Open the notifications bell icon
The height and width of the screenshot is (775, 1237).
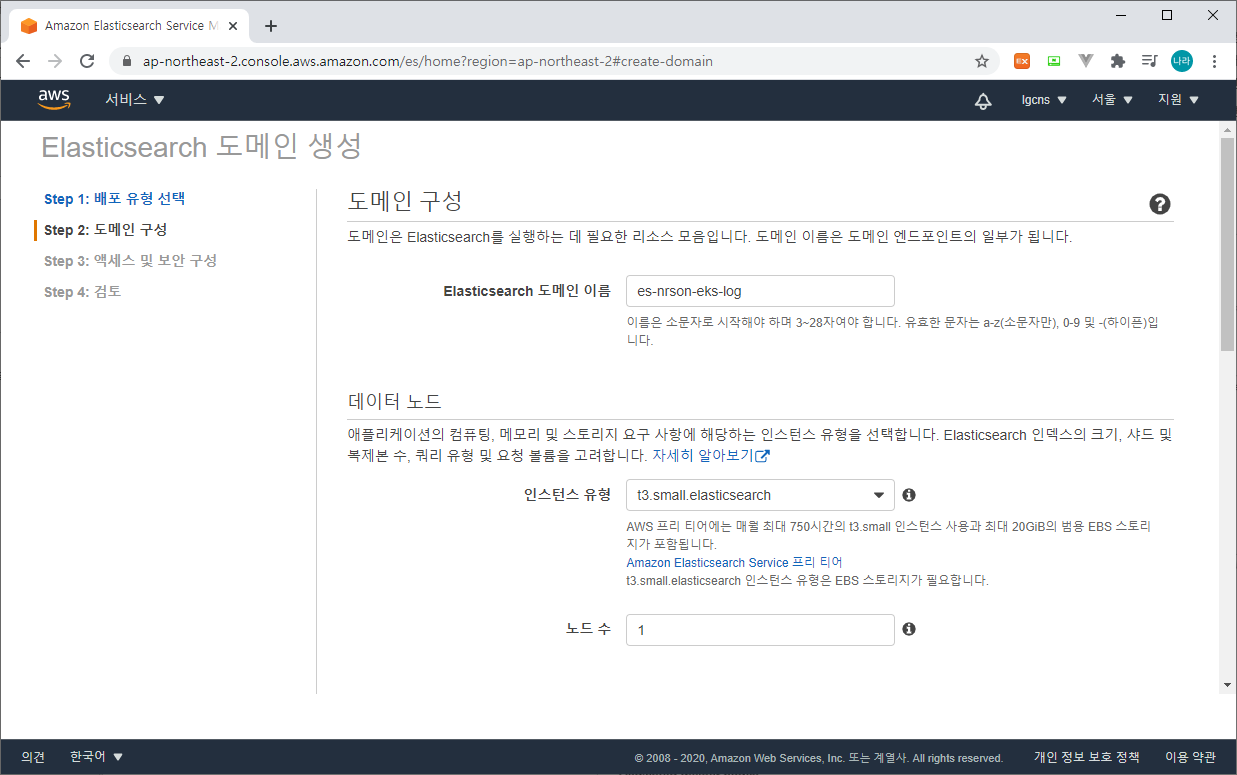click(983, 100)
